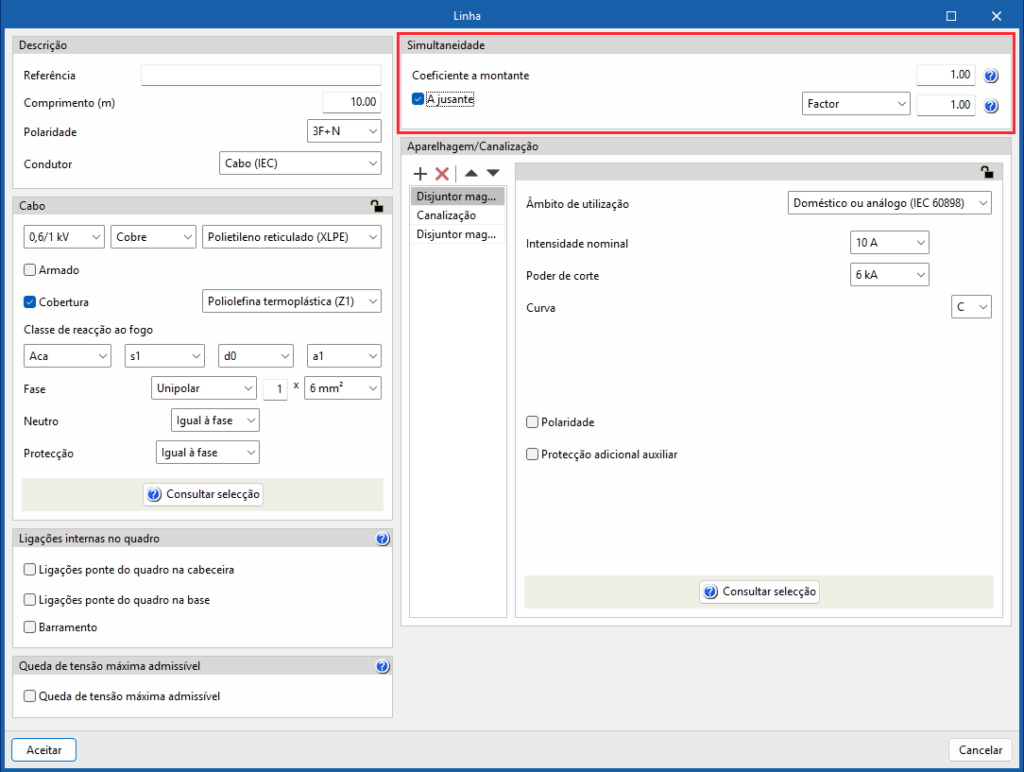Enable Ligações ponte do quadro na cabeceira
The width and height of the screenshot is (1024, 772).
pyautogui.click(x=29, y=570)
